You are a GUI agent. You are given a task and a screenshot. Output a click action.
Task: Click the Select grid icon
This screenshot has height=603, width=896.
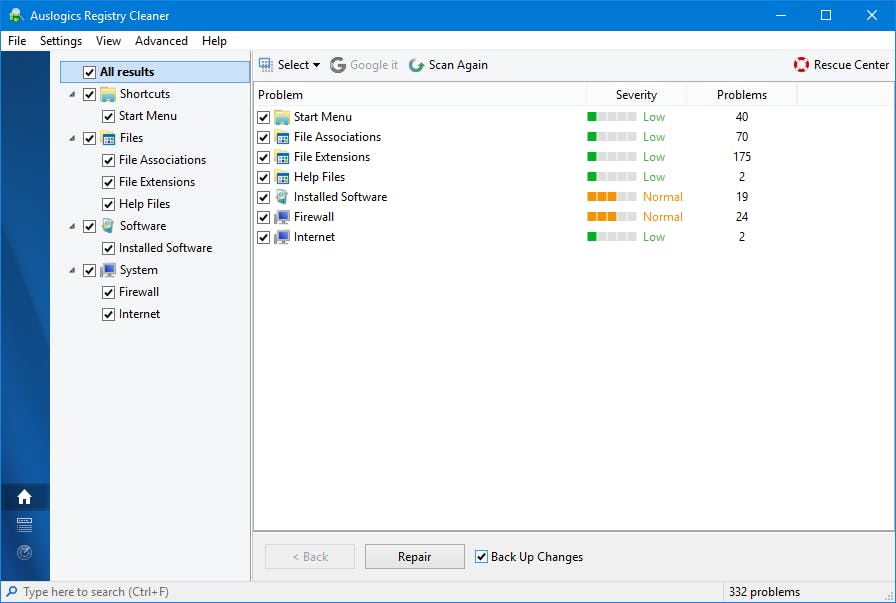pyautogui.click(x=266, y=65)
